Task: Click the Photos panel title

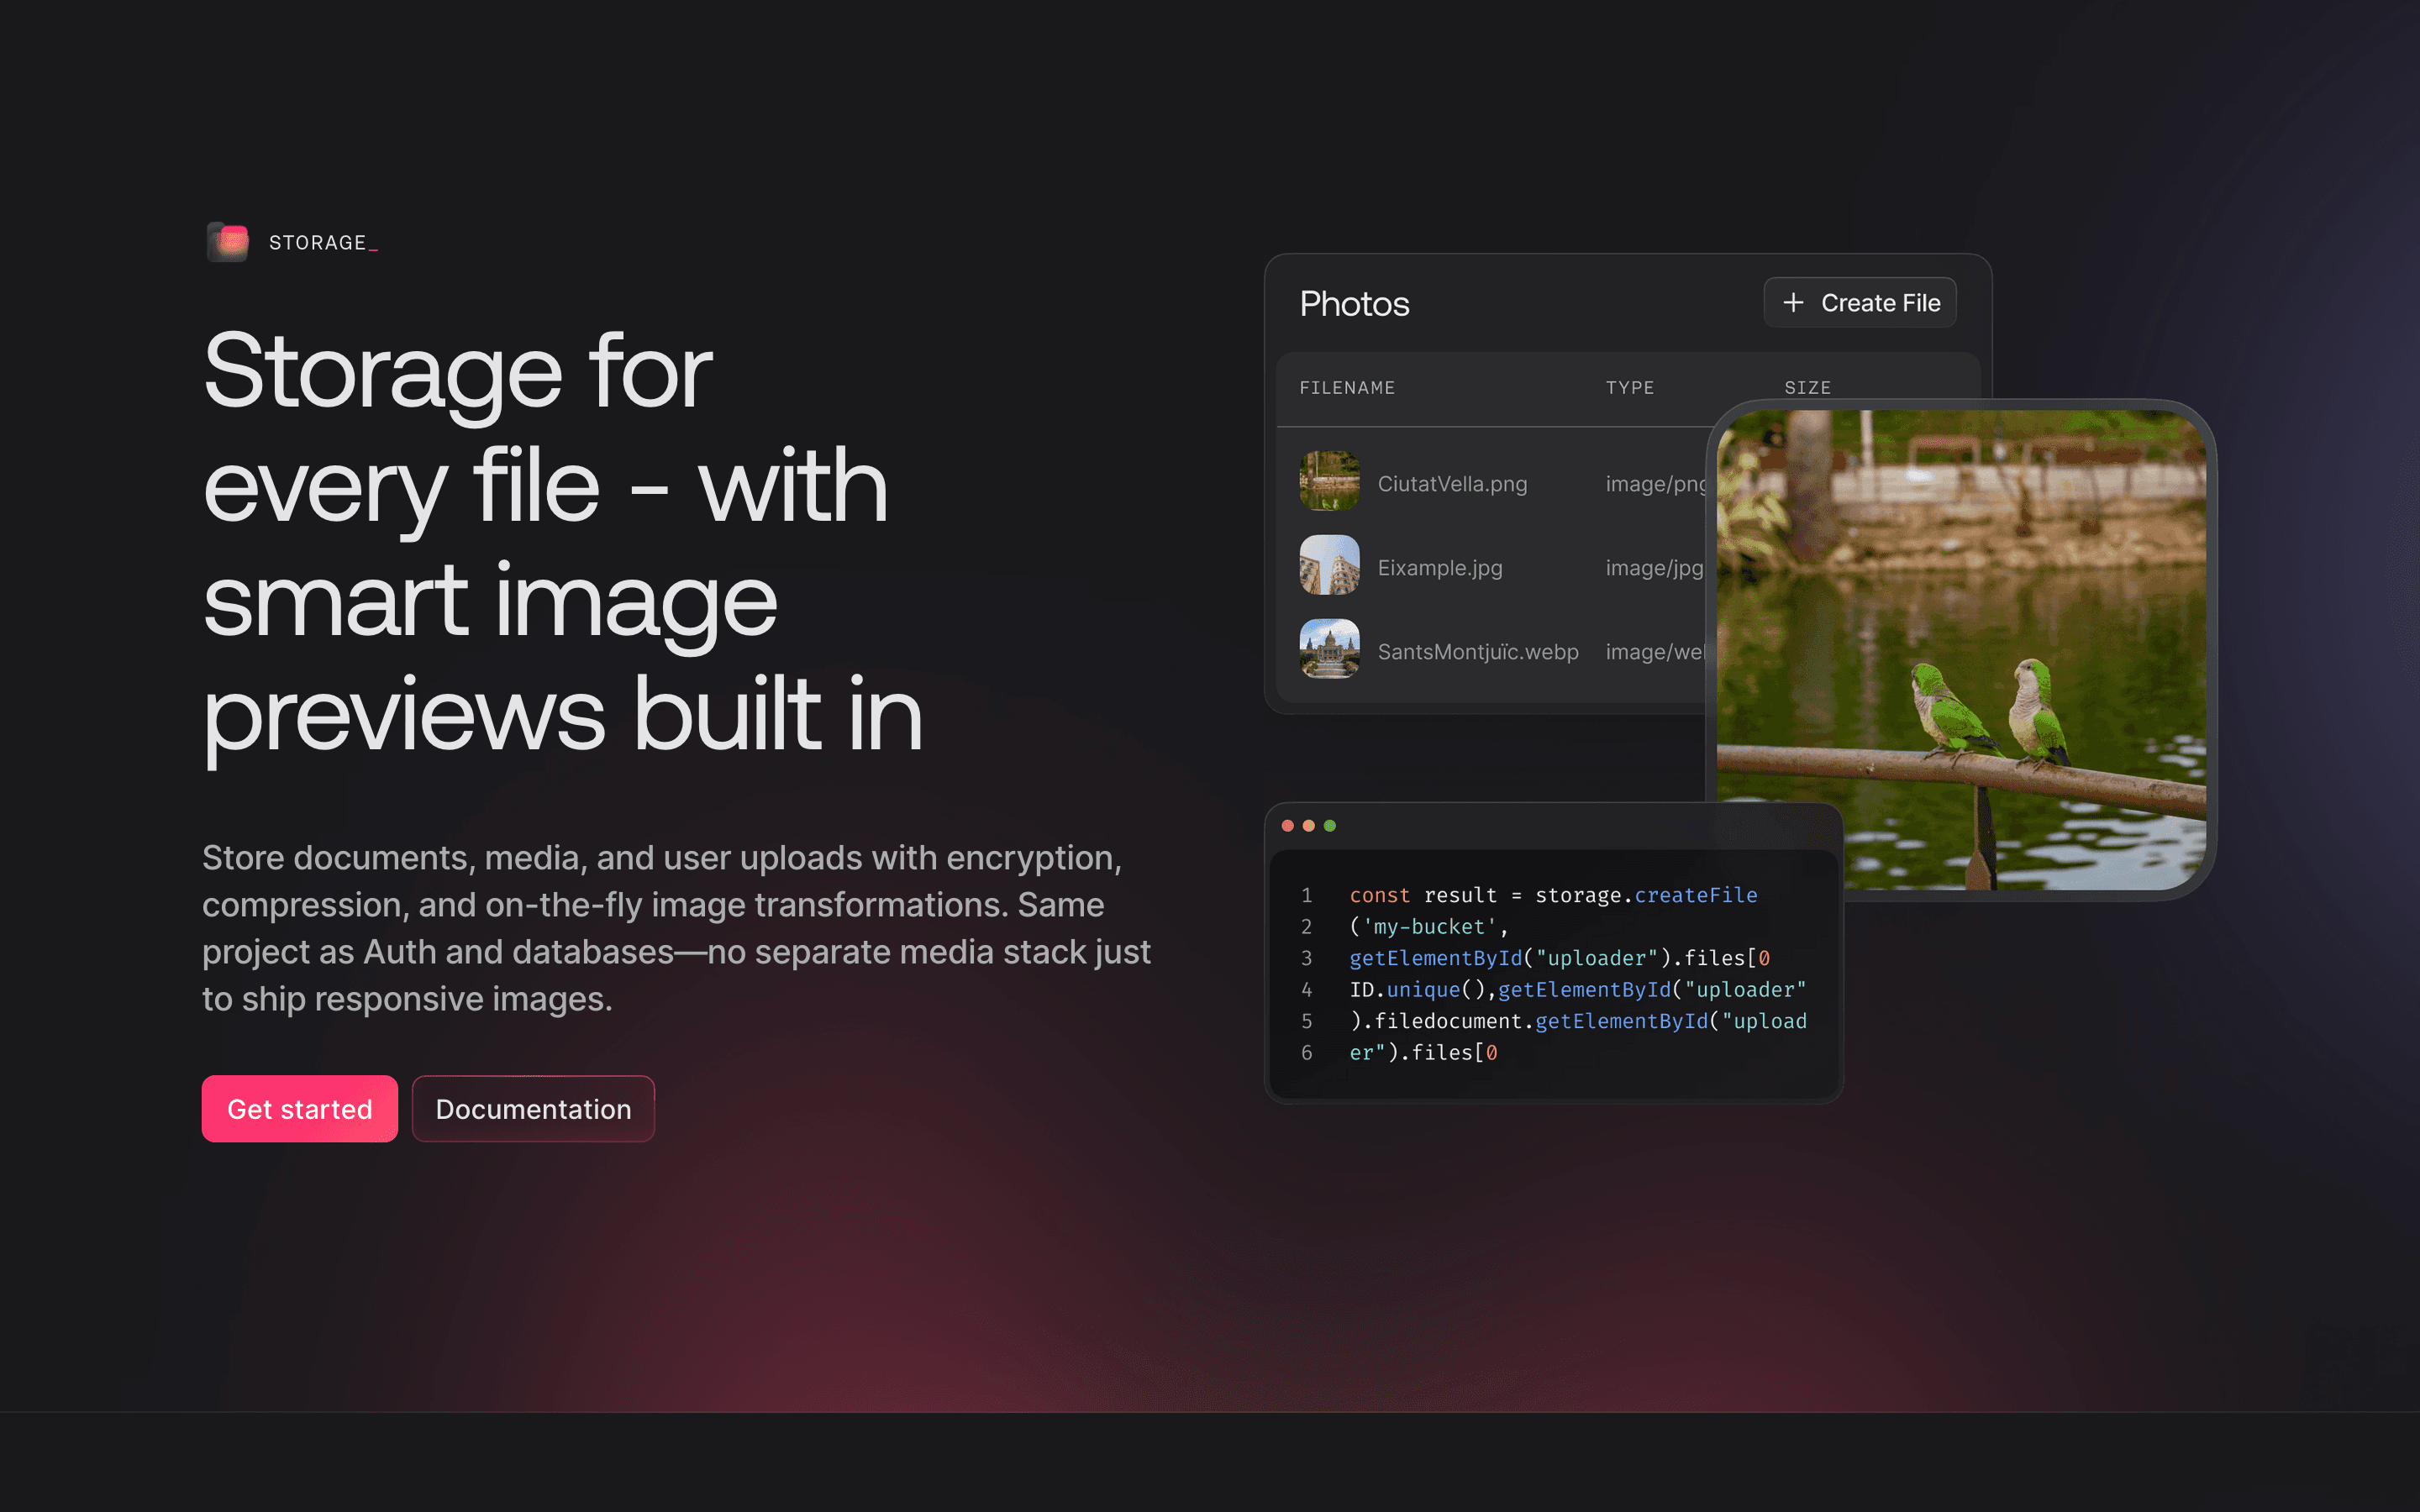Action: tap(1354, 303)
